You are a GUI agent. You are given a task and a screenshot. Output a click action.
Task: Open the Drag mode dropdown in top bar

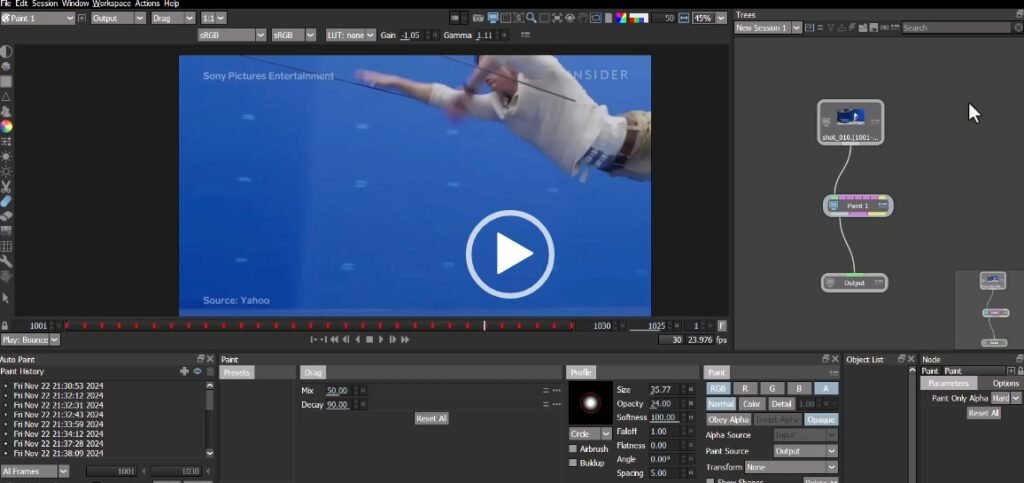172,18
